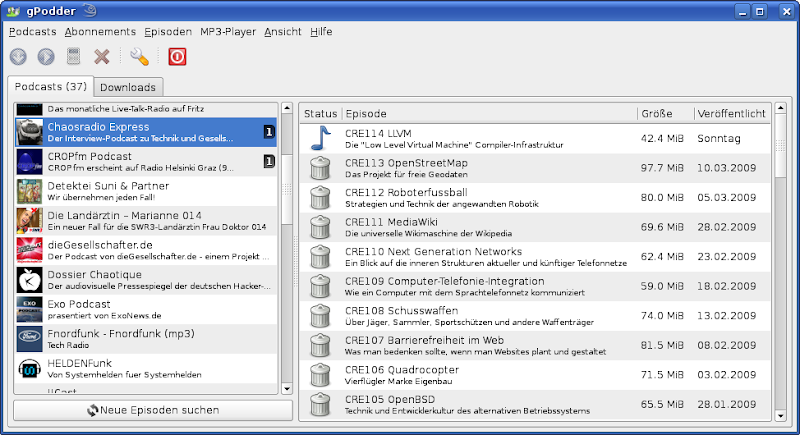Click the Die Landärztin cover image

[x=30, y=221]
